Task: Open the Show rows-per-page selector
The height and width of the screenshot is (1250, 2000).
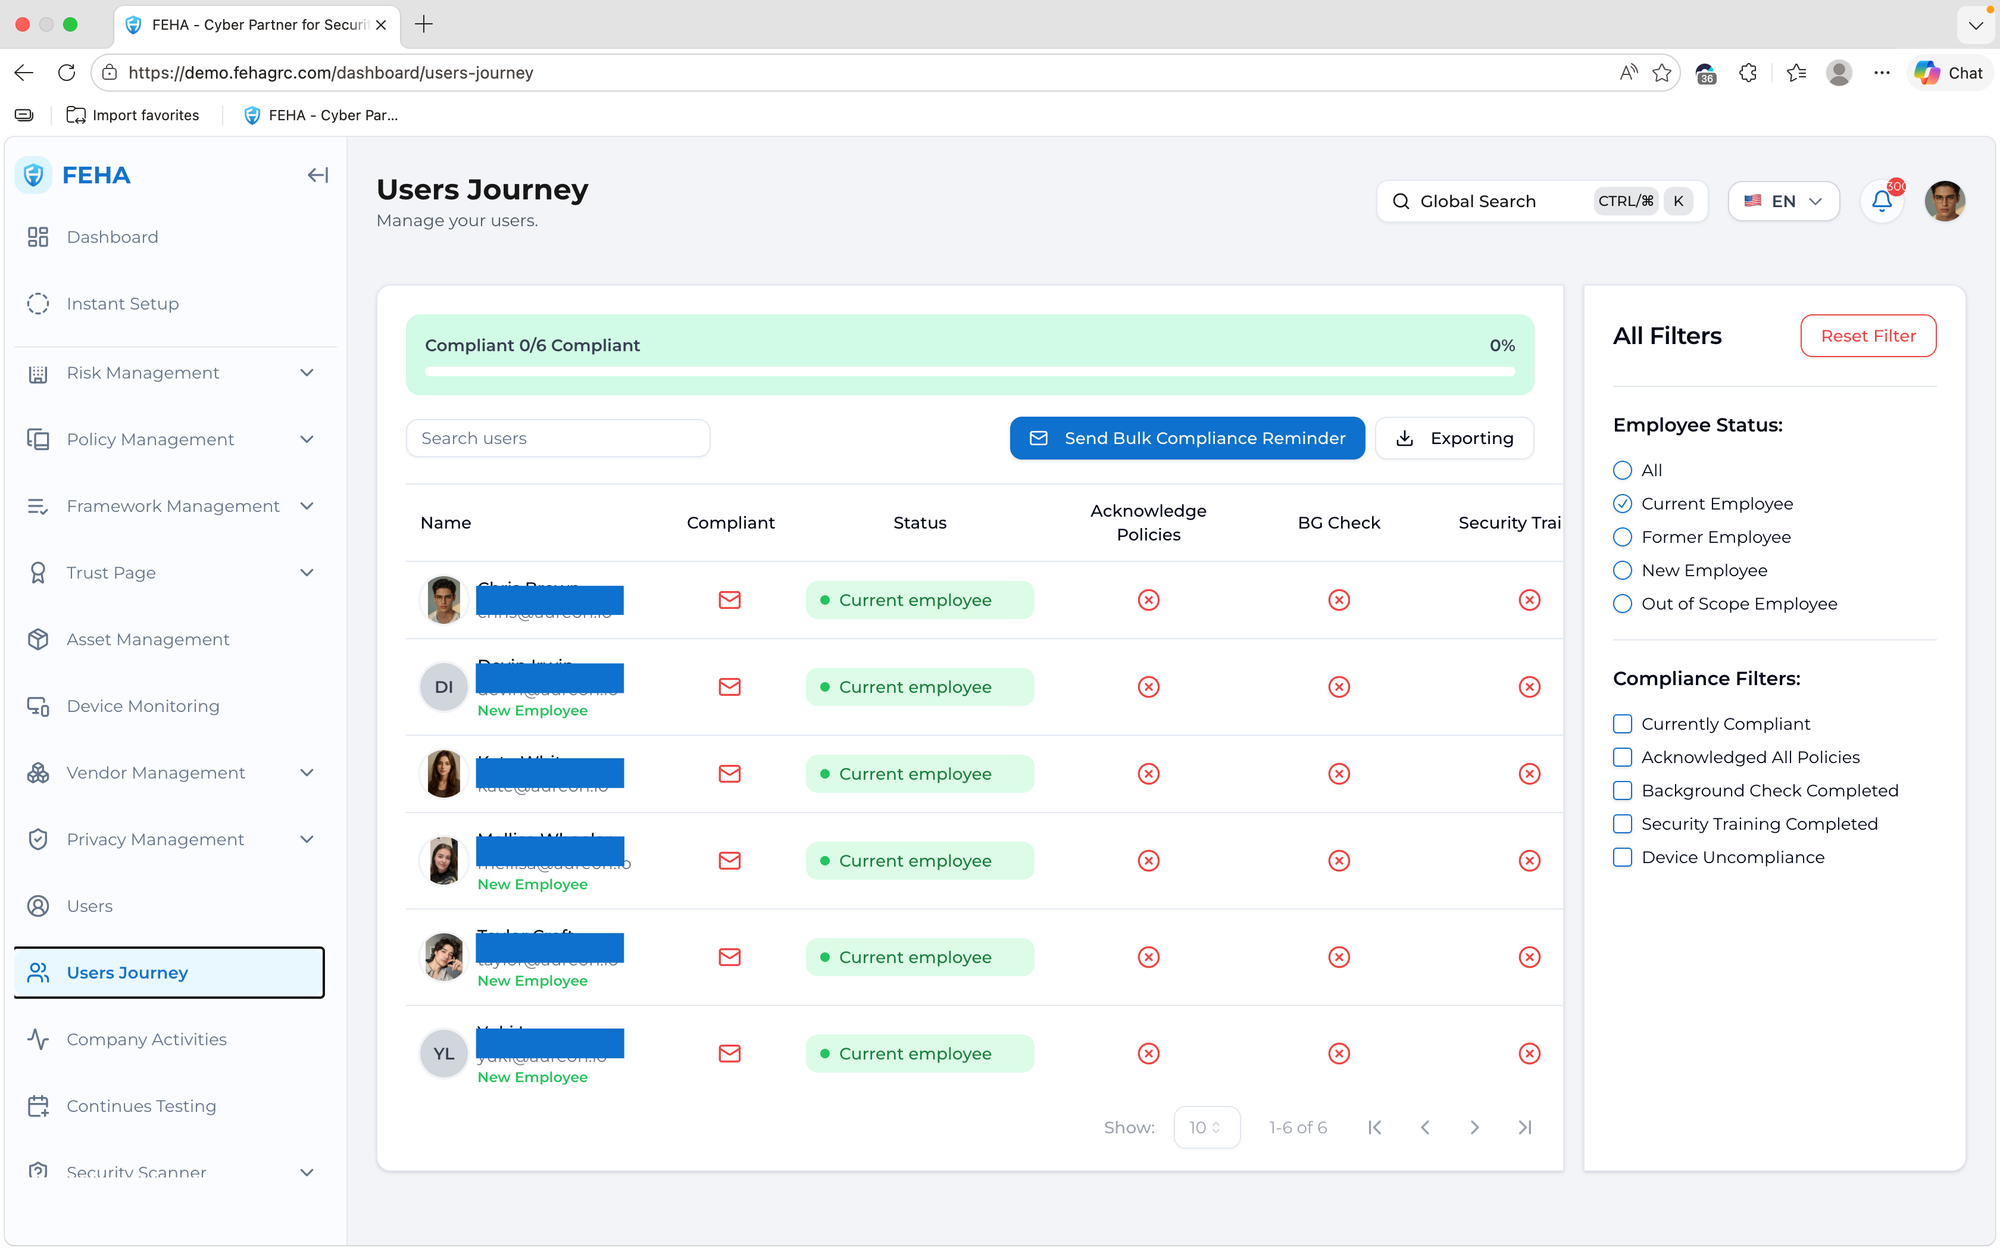Action: pyautogui.click(x=1206, y=1127)
